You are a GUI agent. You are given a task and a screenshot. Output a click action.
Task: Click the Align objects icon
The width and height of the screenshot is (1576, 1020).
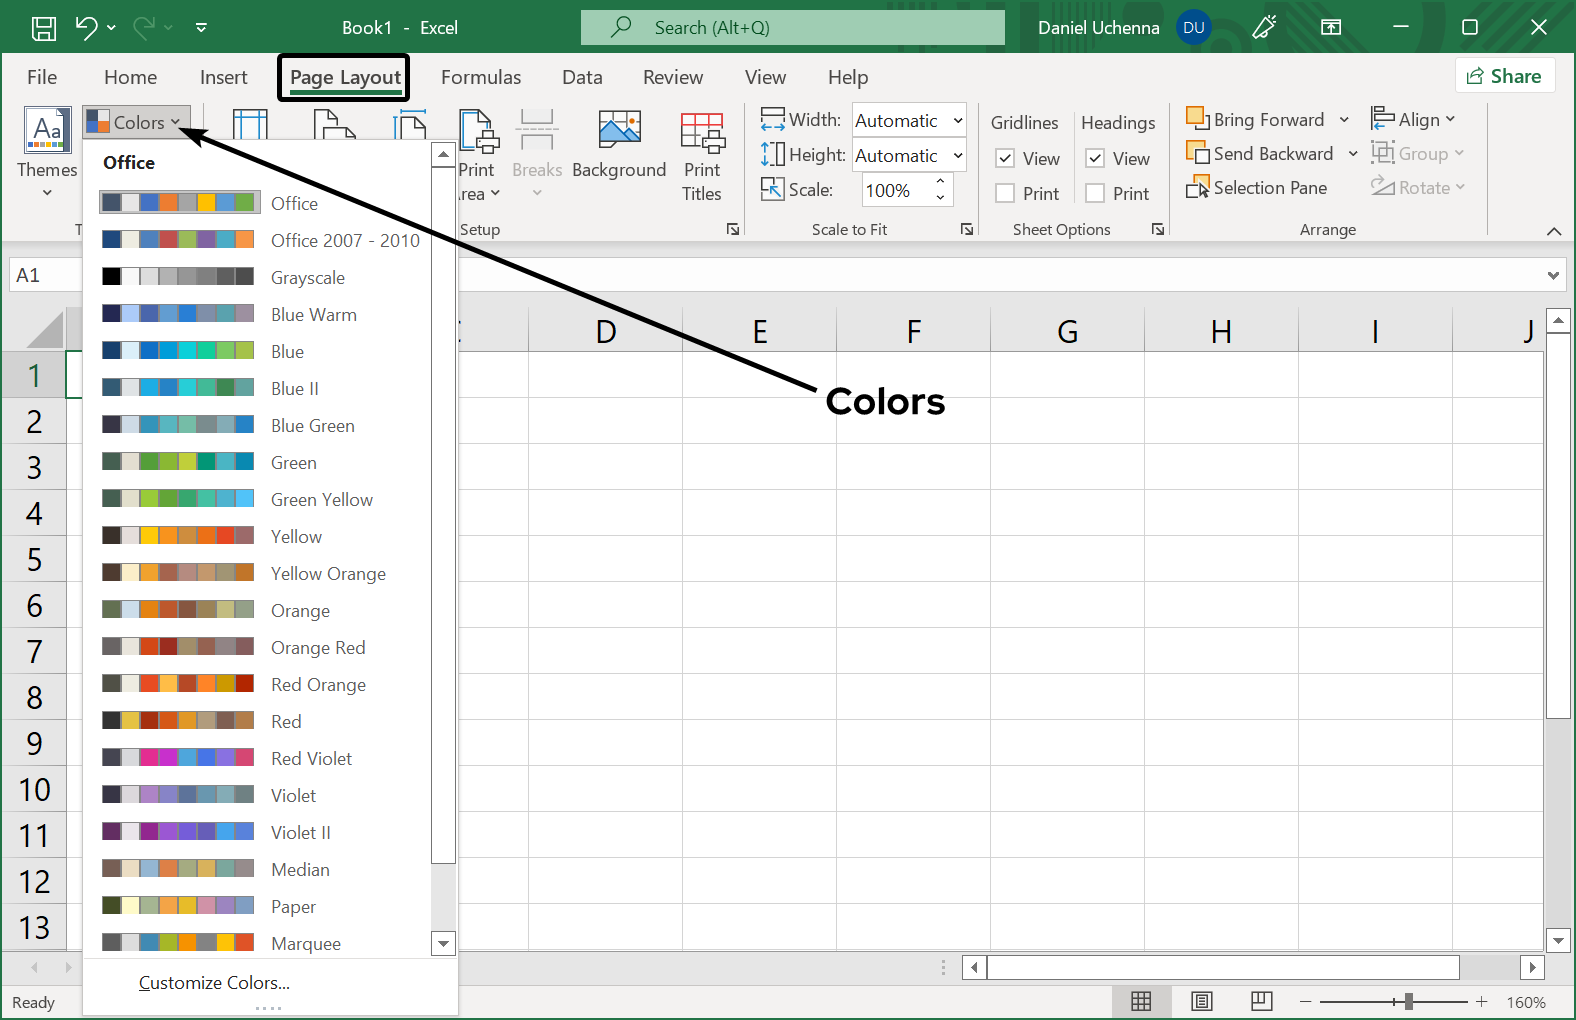(1383, 119)
